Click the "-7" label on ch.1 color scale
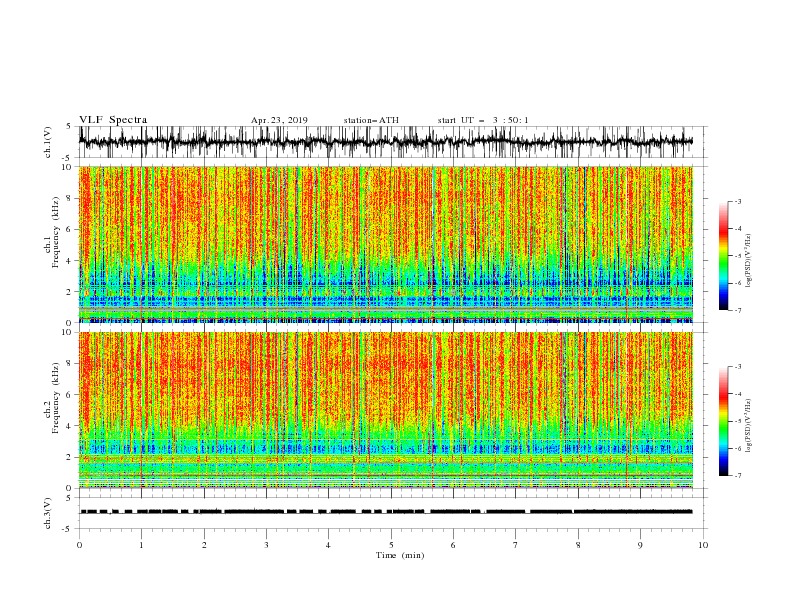792x612 pixels. 738,310
